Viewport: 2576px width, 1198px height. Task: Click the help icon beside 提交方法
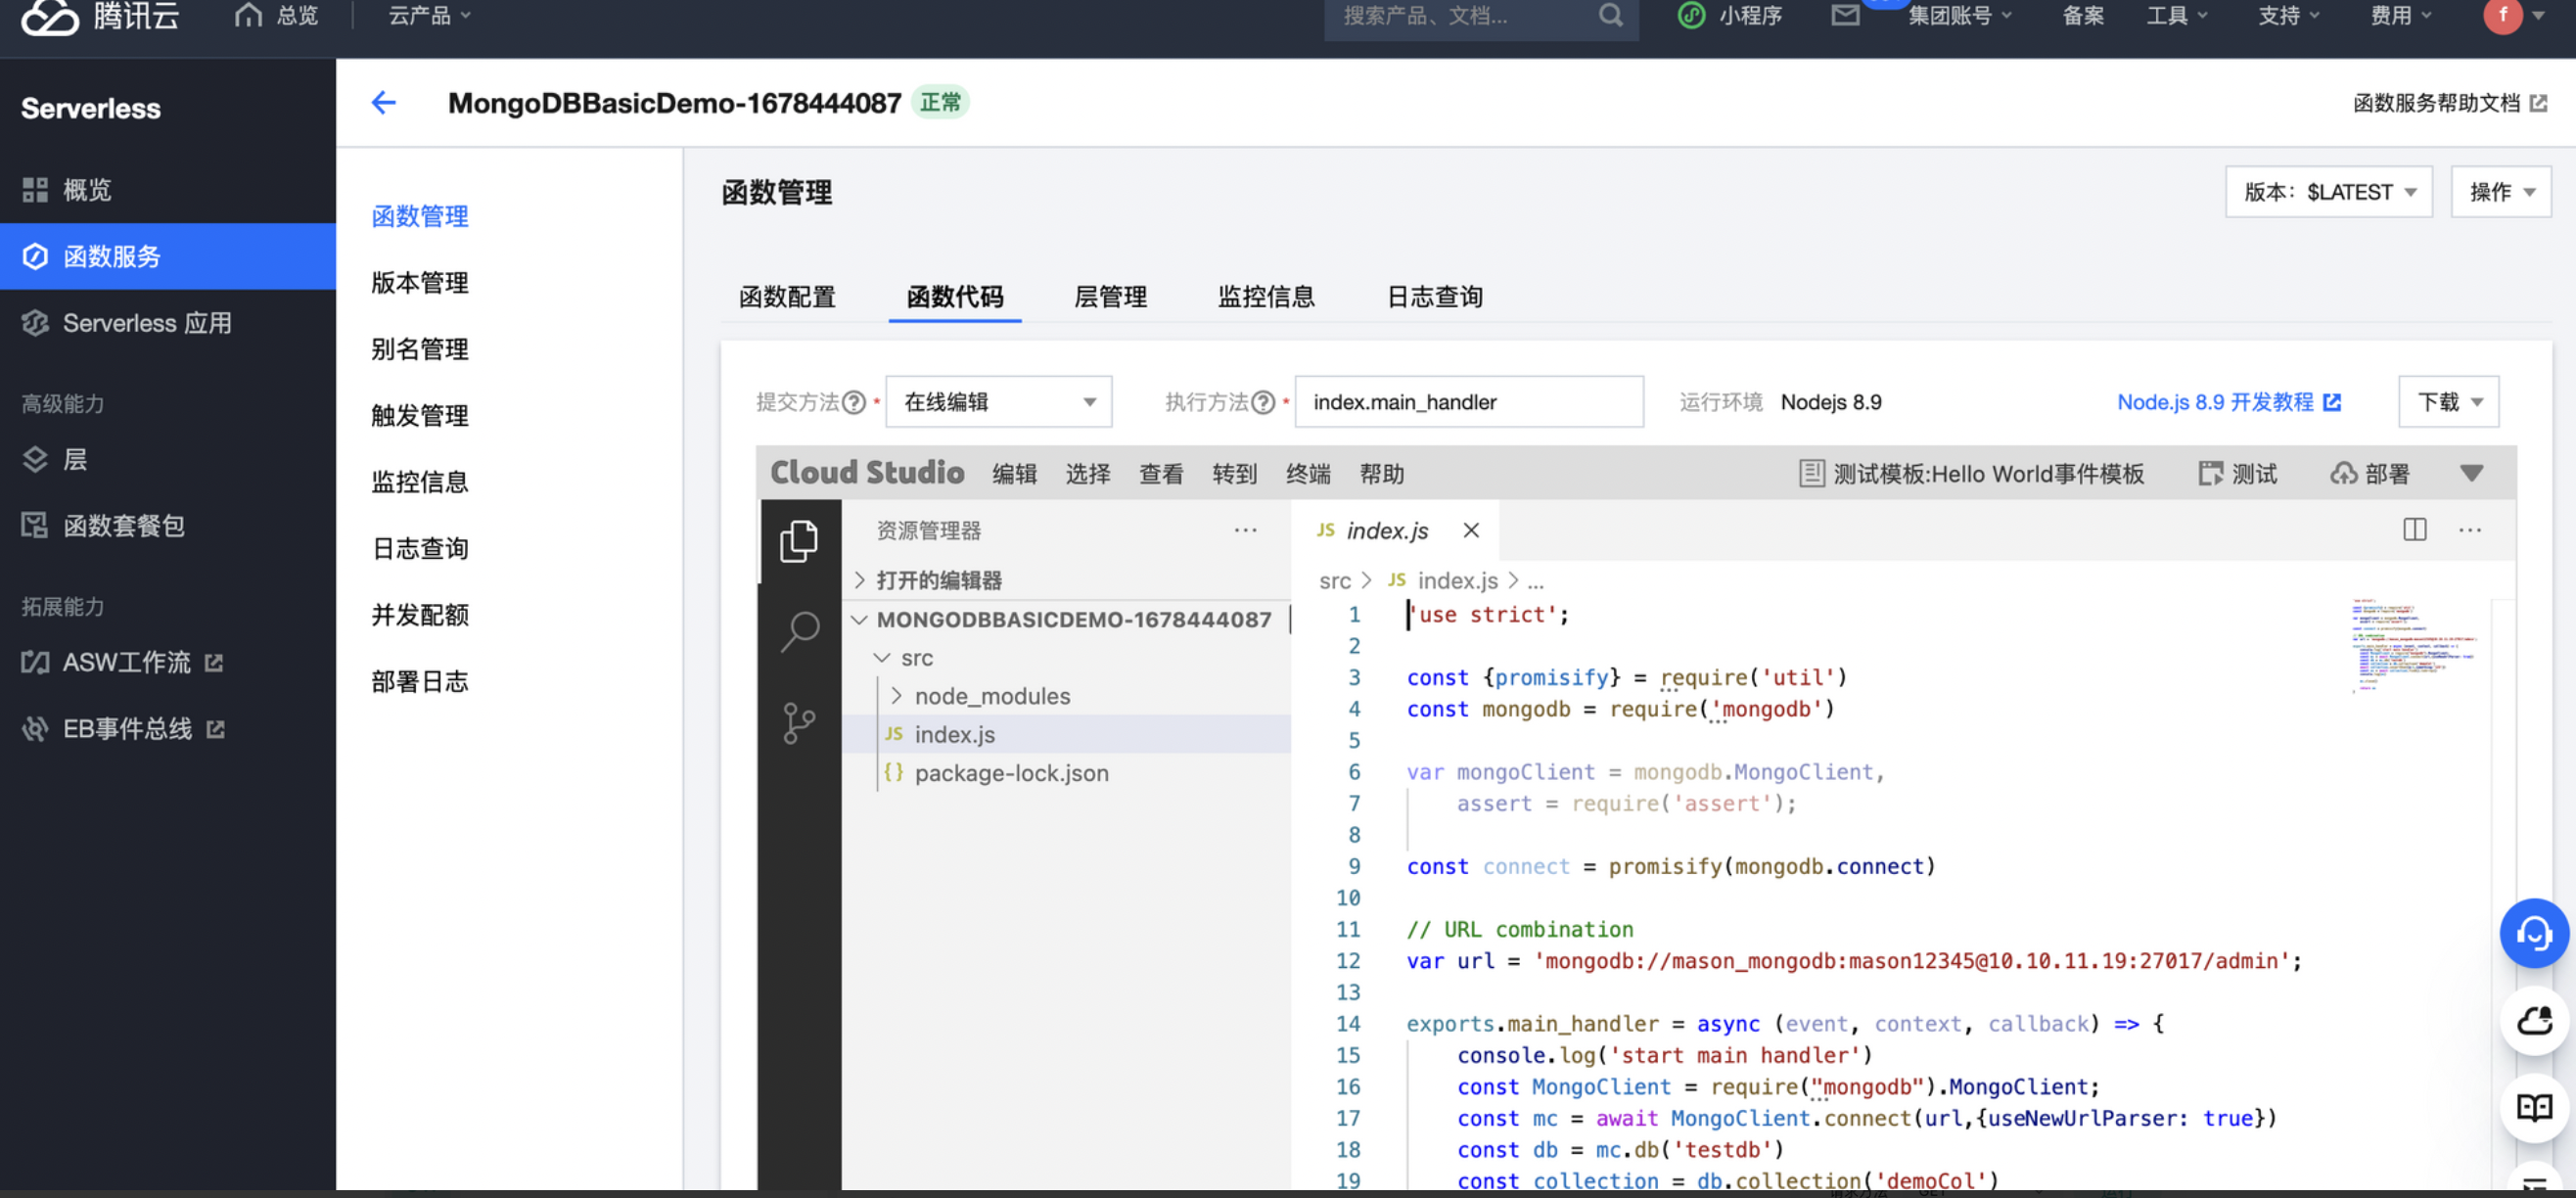[853, 402]
